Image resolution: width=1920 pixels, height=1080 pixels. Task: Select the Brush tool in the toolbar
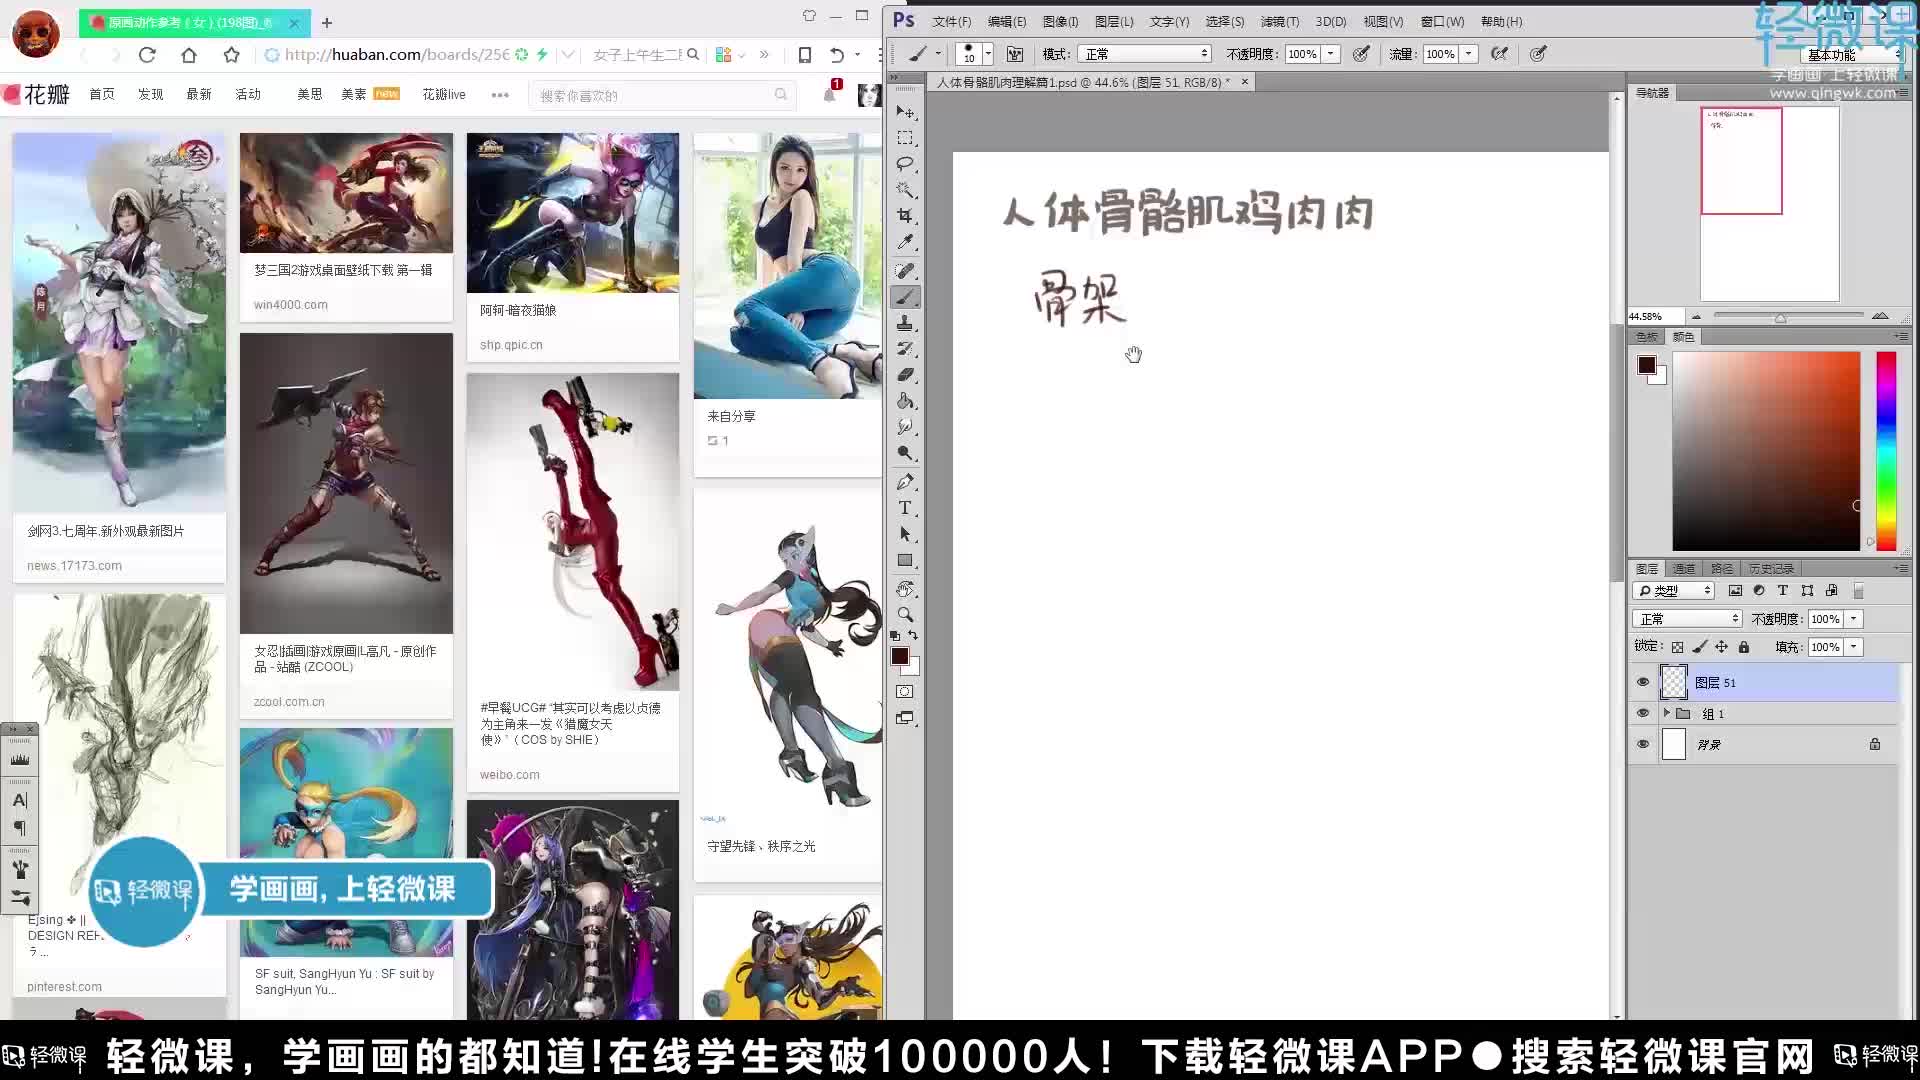pos(906,296)
